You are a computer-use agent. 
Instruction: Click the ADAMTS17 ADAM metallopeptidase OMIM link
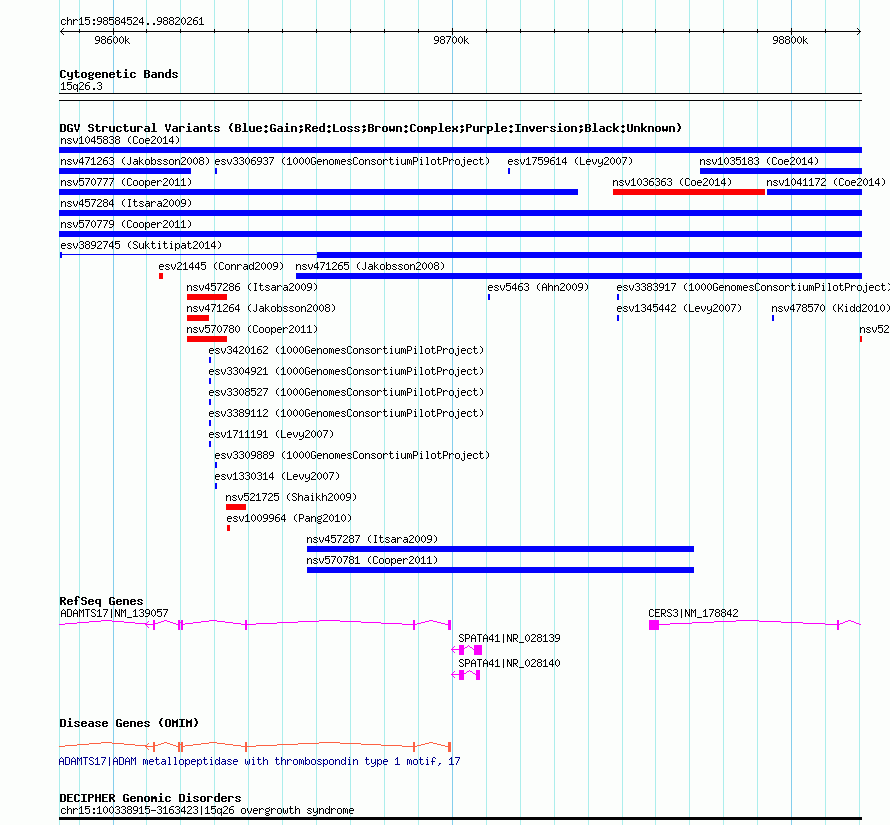coord(259,761)
